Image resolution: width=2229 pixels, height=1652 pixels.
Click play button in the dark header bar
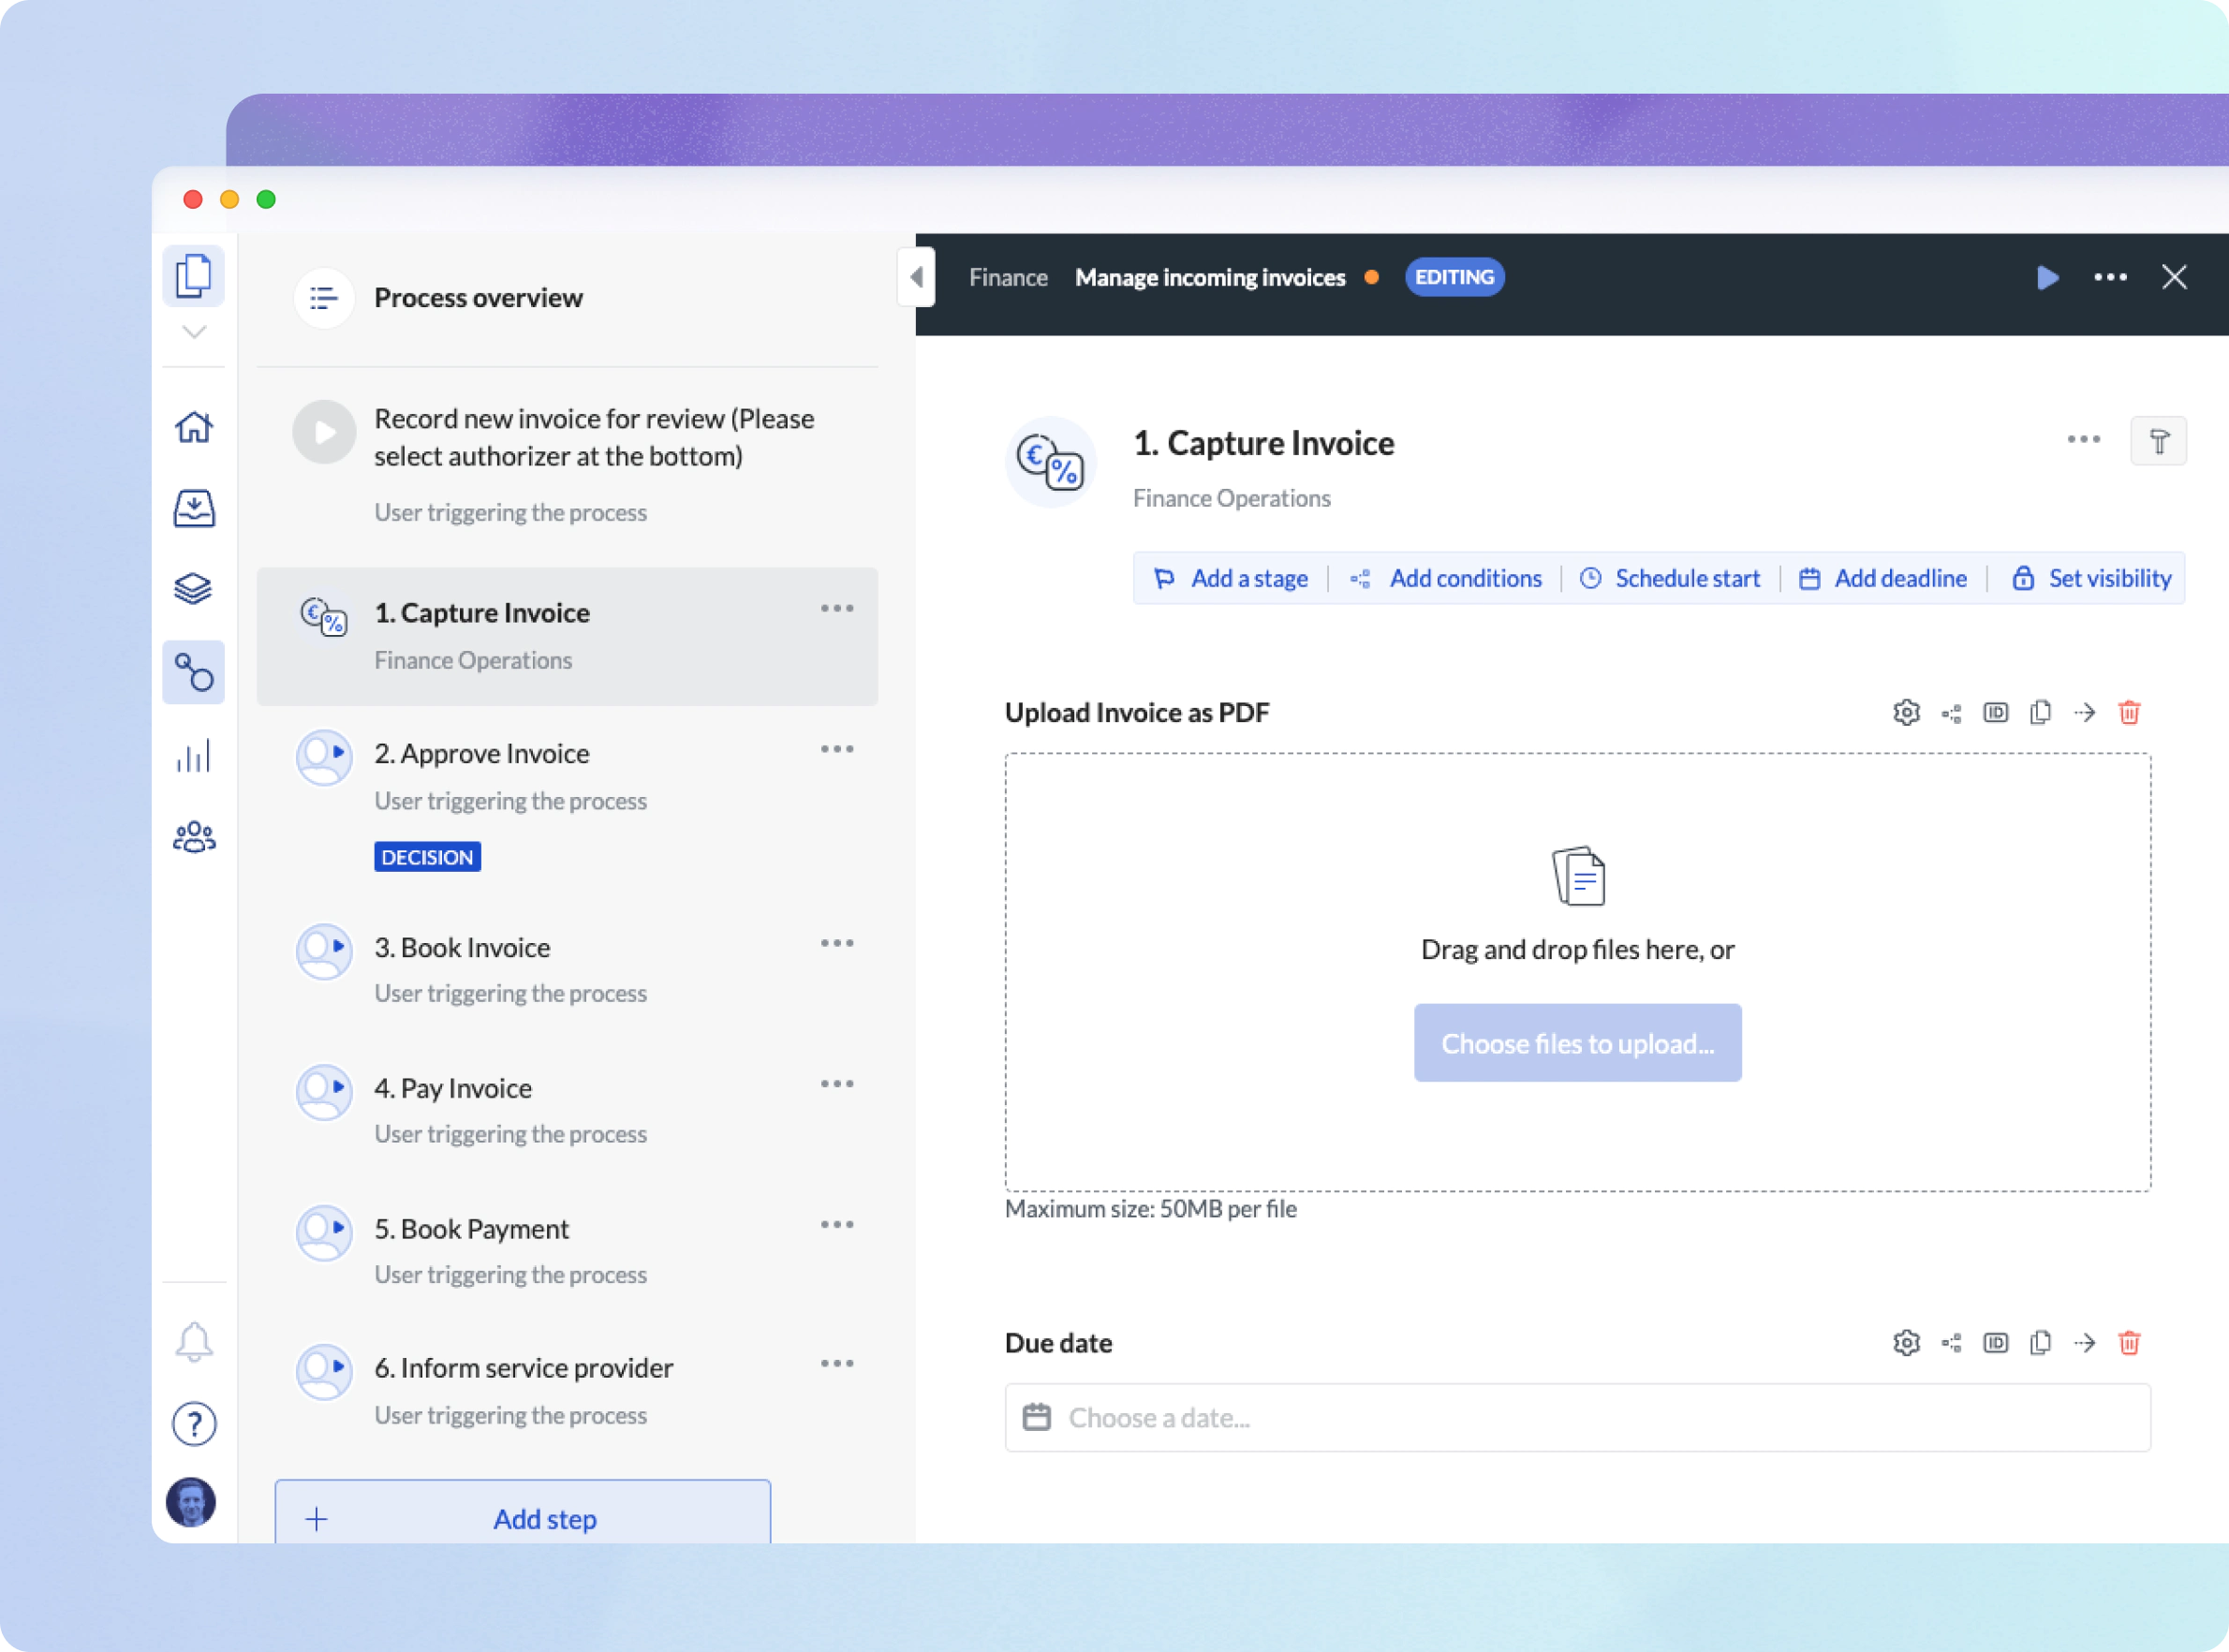pos(2047,278)
